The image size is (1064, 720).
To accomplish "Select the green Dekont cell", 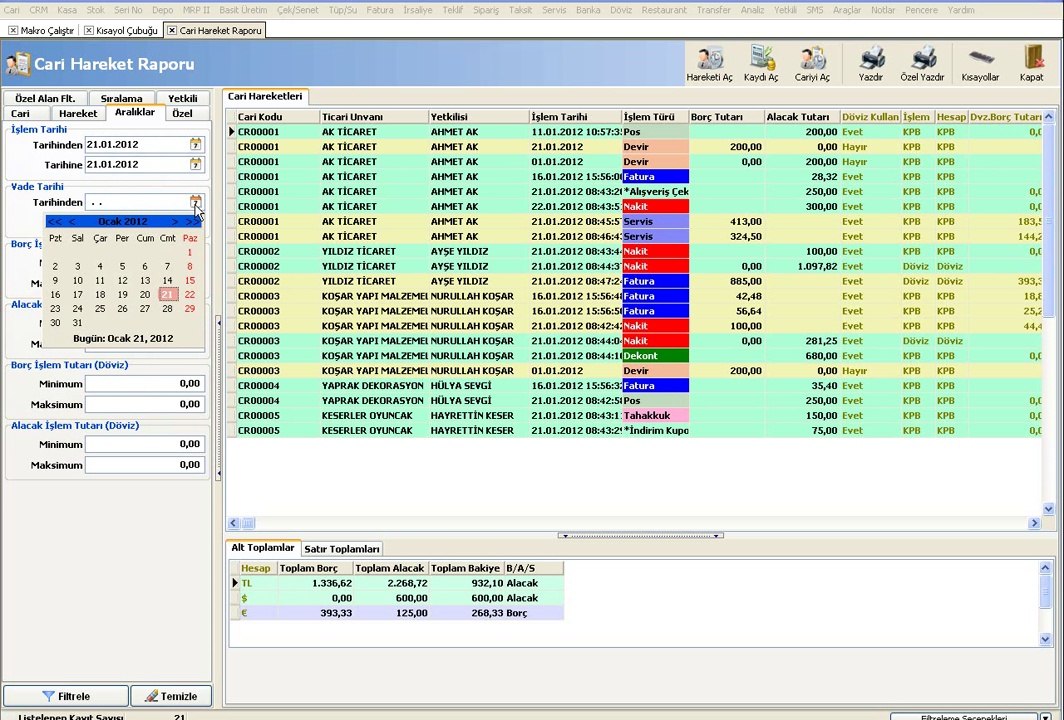I will [656, 356].
